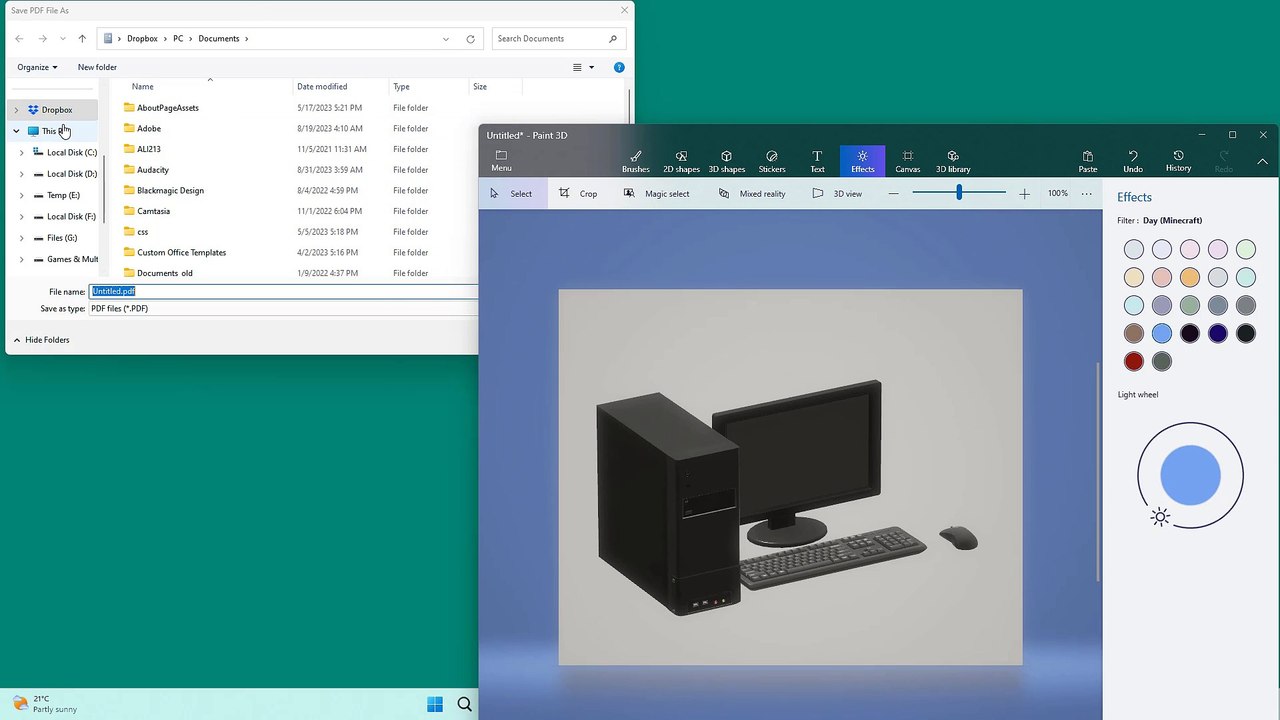1280x720 pixels.
Task: Click the New folder button
Action: pyautogui.click(x=97, y=67)
